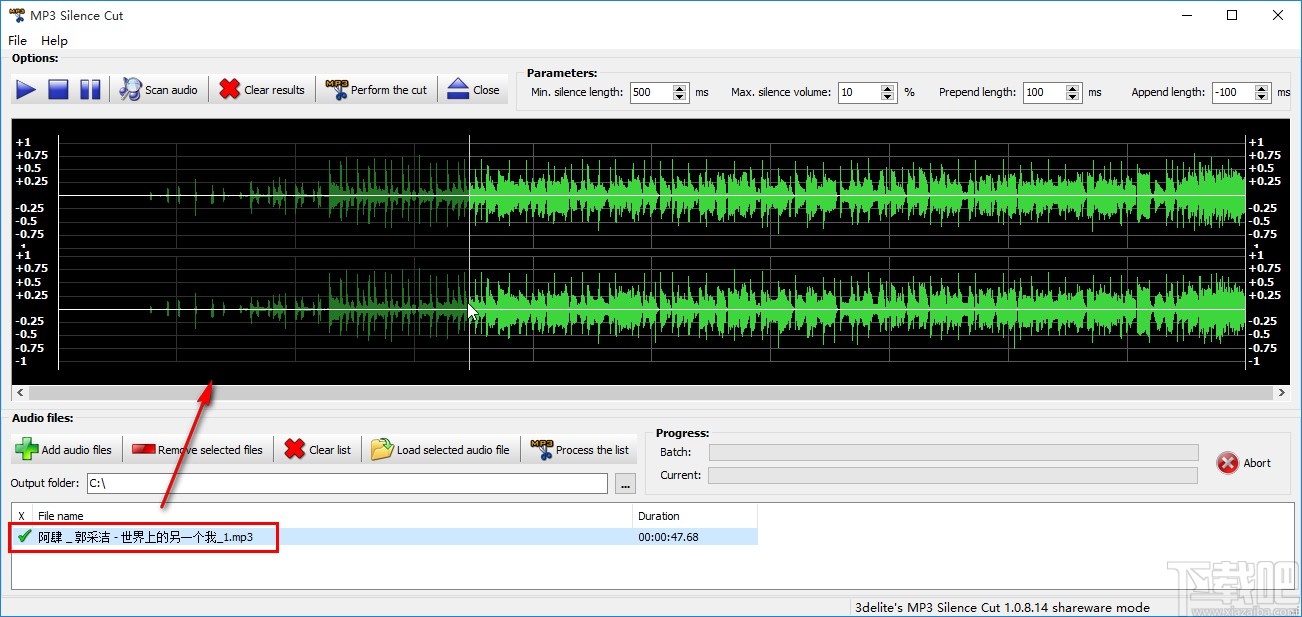1302x617 pixels.
Task: Add audio files to the list
Action: pos(65,450)
